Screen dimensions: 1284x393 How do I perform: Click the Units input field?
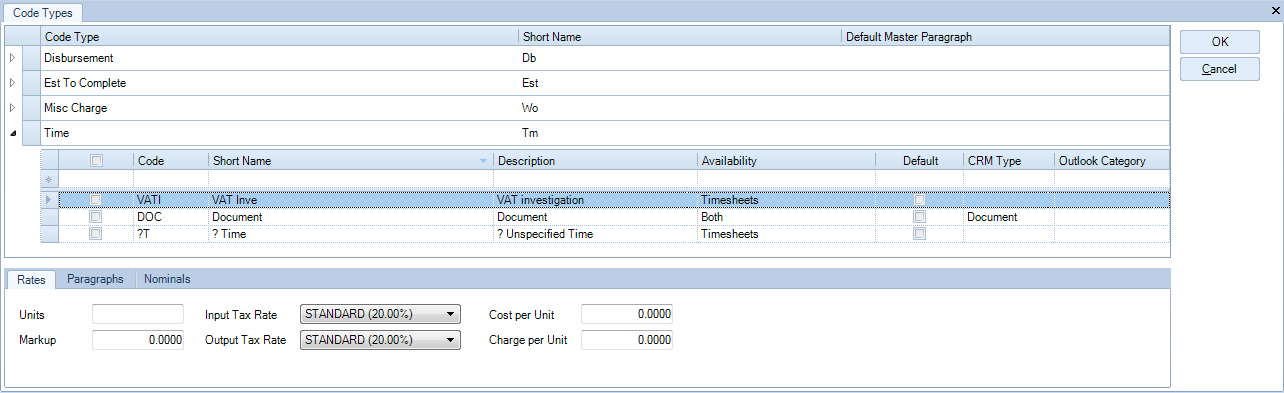138,314
